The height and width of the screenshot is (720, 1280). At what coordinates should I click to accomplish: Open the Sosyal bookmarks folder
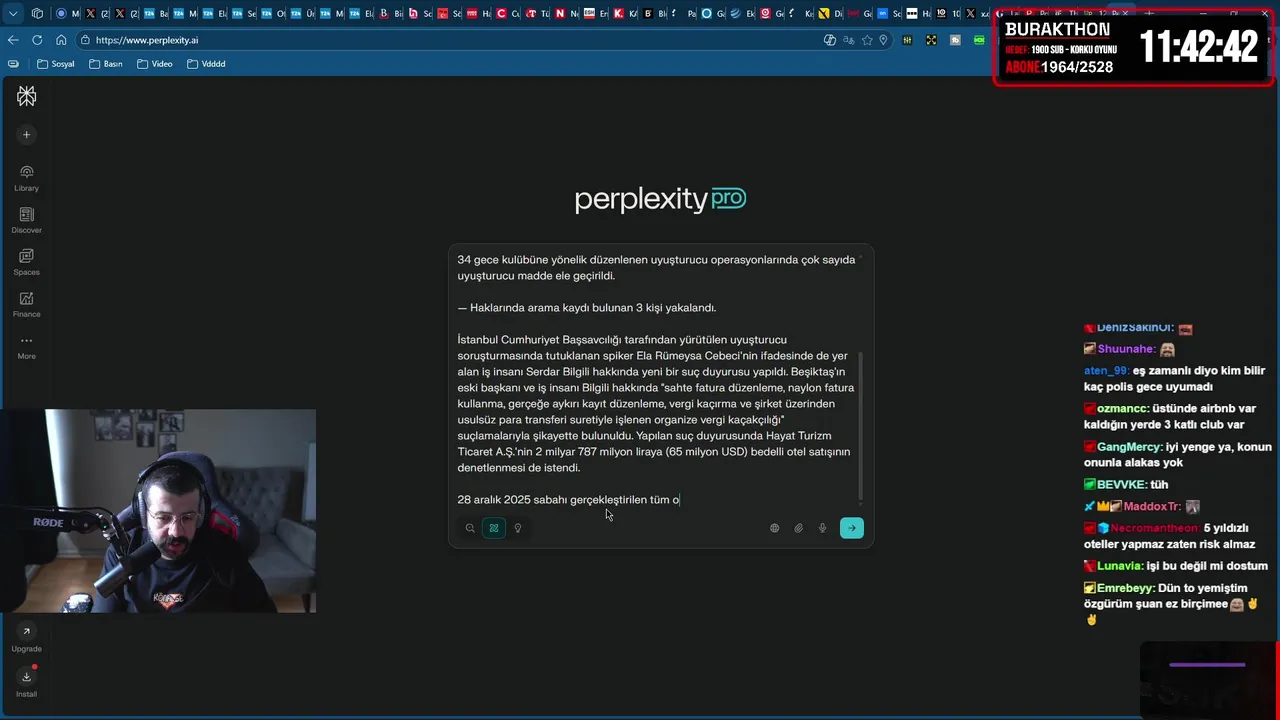(56, 64)
